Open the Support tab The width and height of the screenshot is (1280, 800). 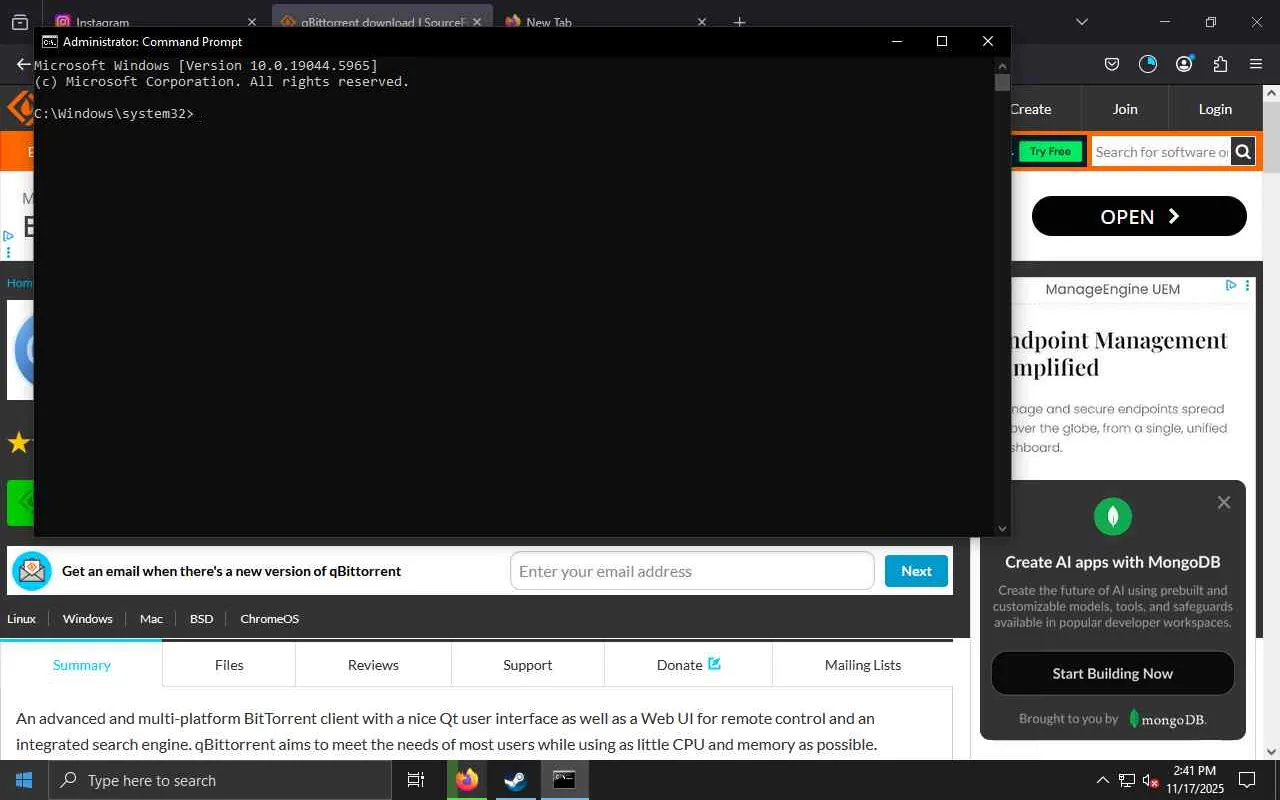[x=528, y=665]
